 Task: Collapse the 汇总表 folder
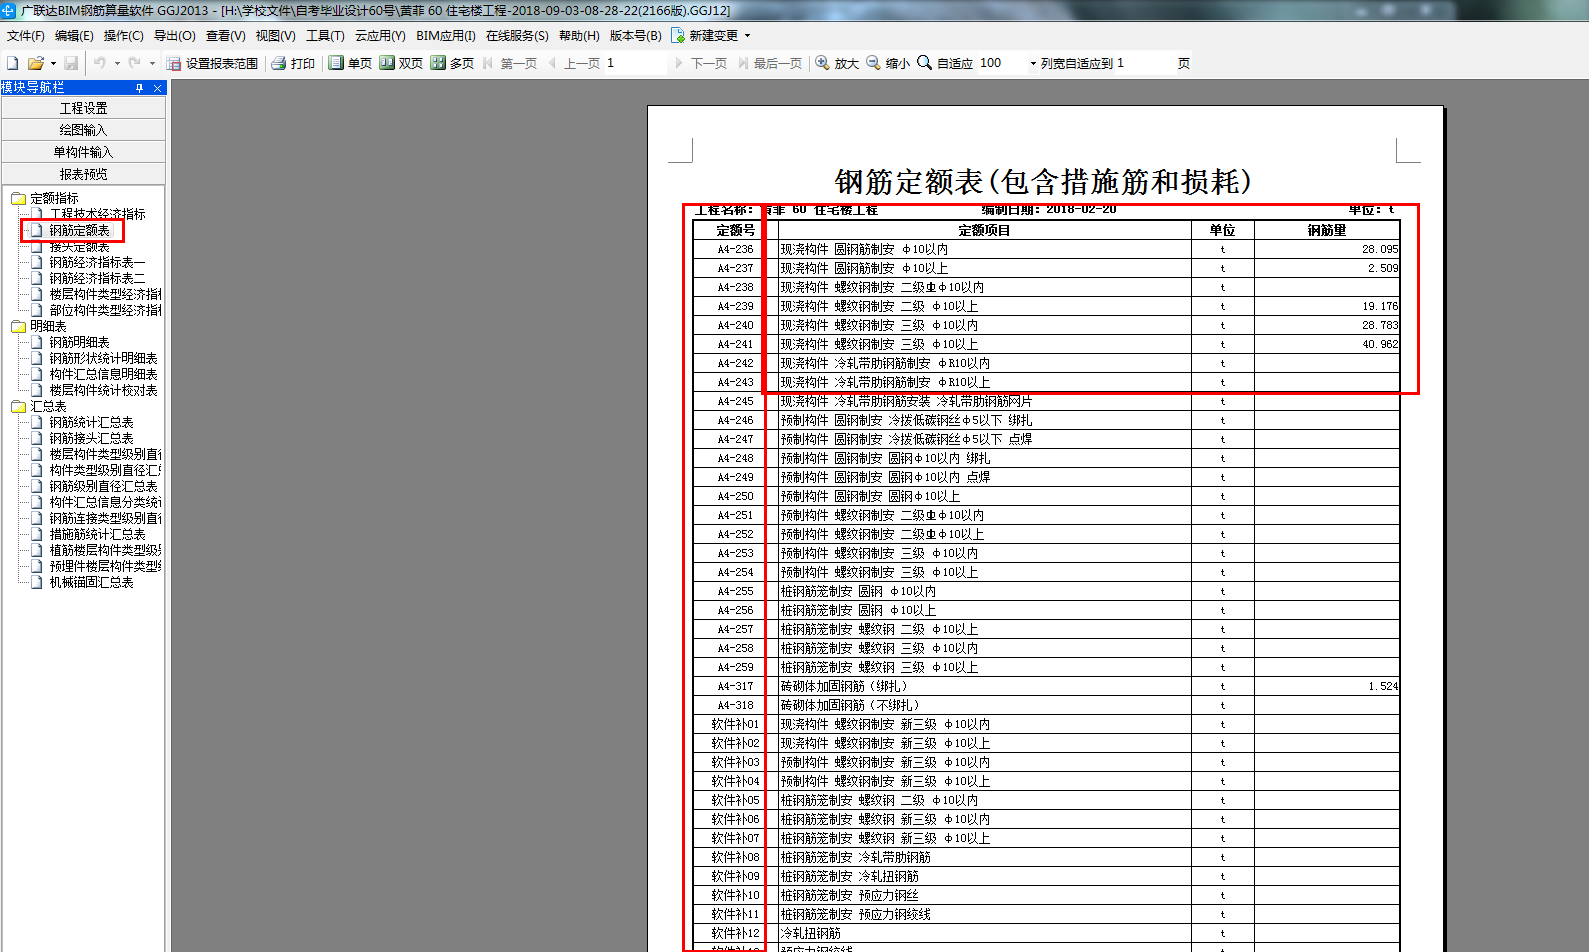point(18,407)
